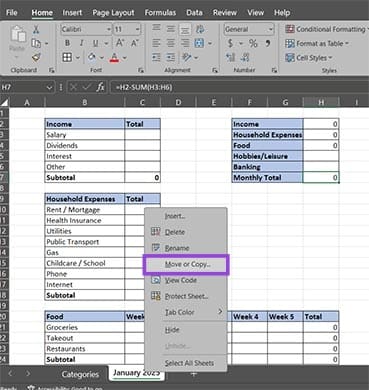Open Font group dialog launcher
Screen dimensions: 369x390
[141, 70]
